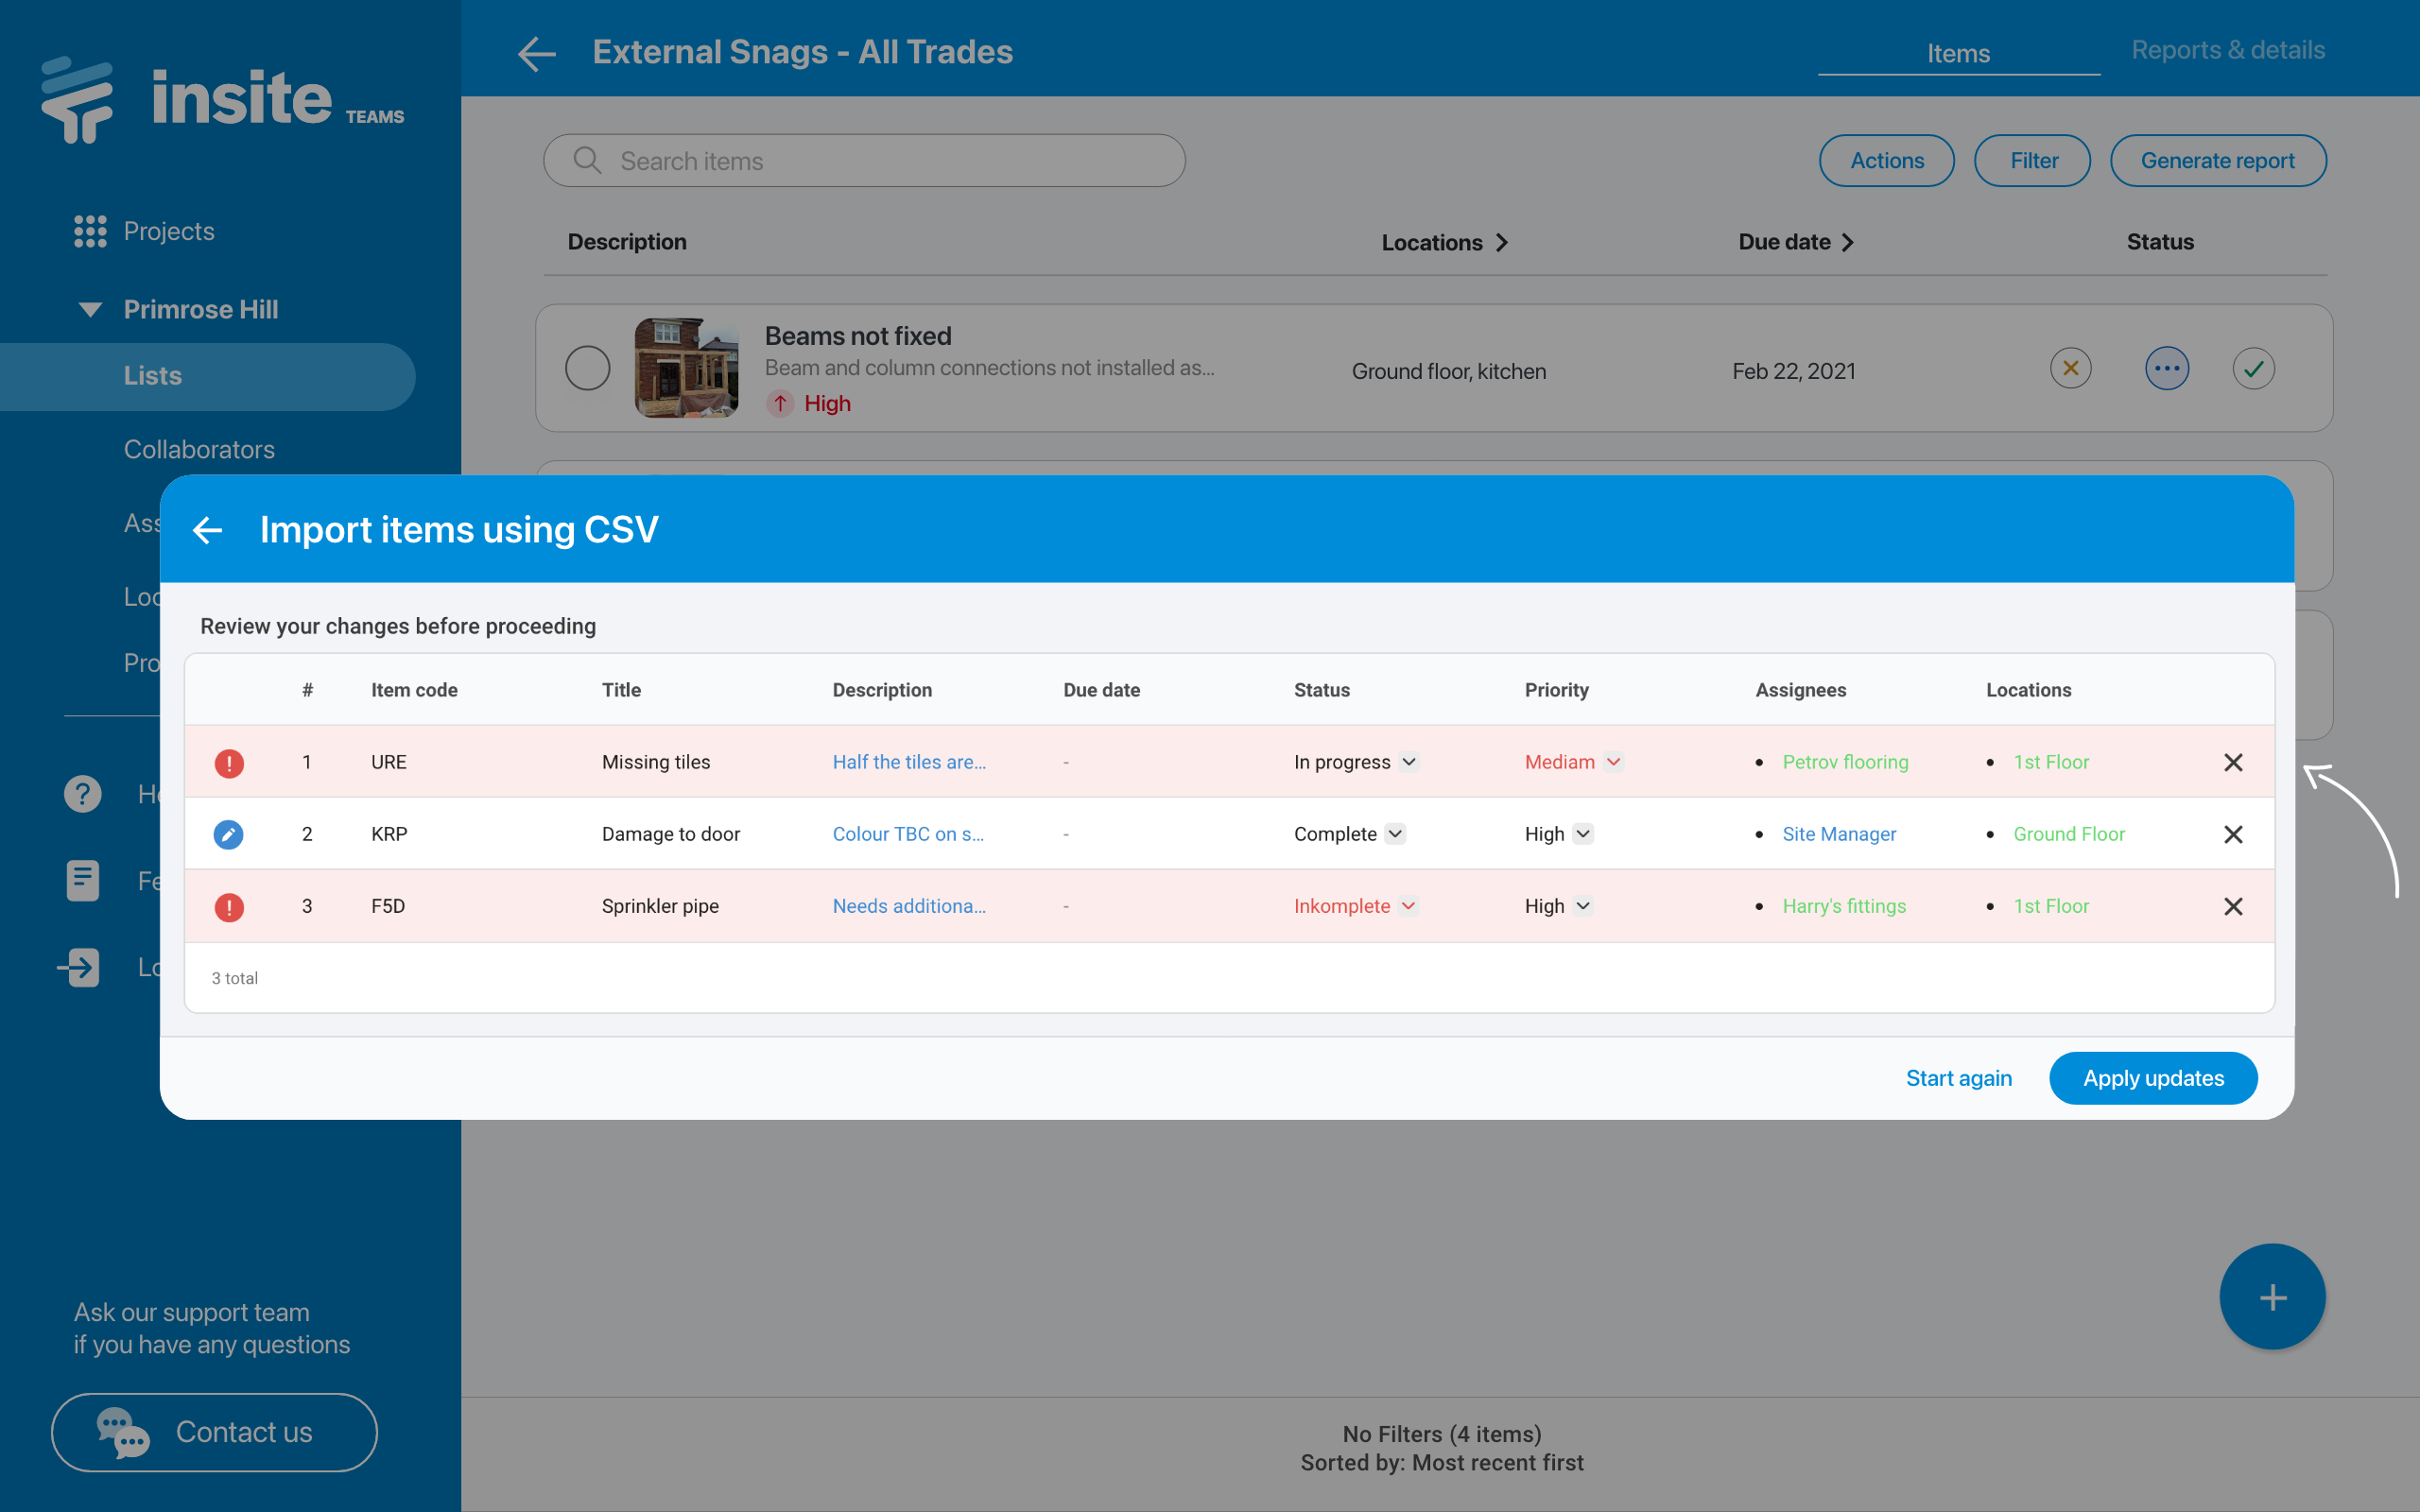This screenshot has width=2420, height=1512.
Task: Click the round plus add item button
Action: pos(2272,1297)
